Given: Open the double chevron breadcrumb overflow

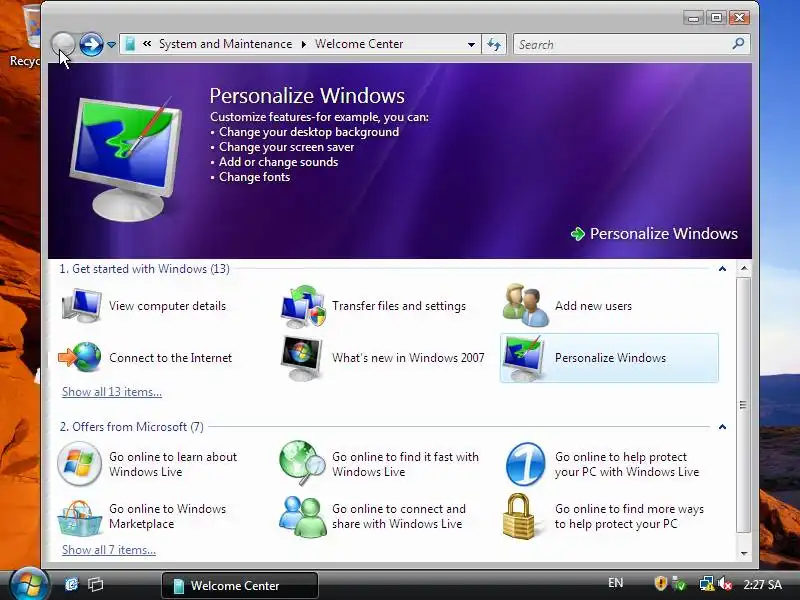Looking at the screenshot, I should pyautogui.click(x=147, y=44).
